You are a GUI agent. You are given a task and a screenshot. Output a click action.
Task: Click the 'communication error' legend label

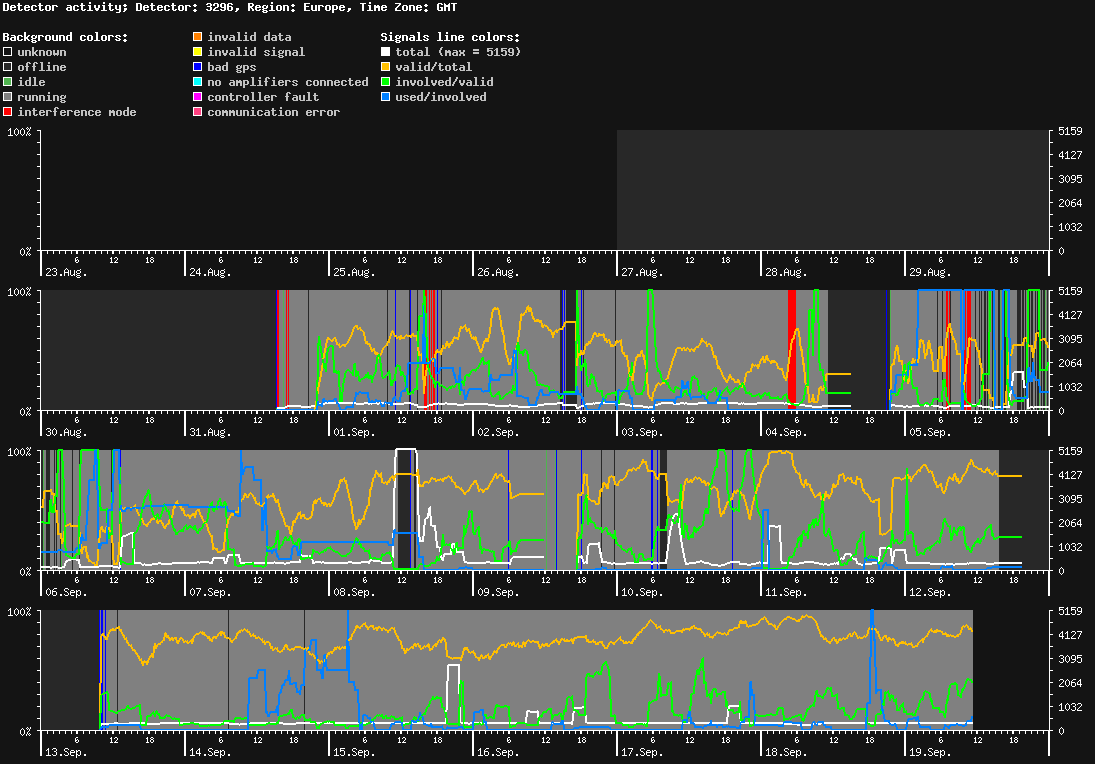click(x=274, y=112)
